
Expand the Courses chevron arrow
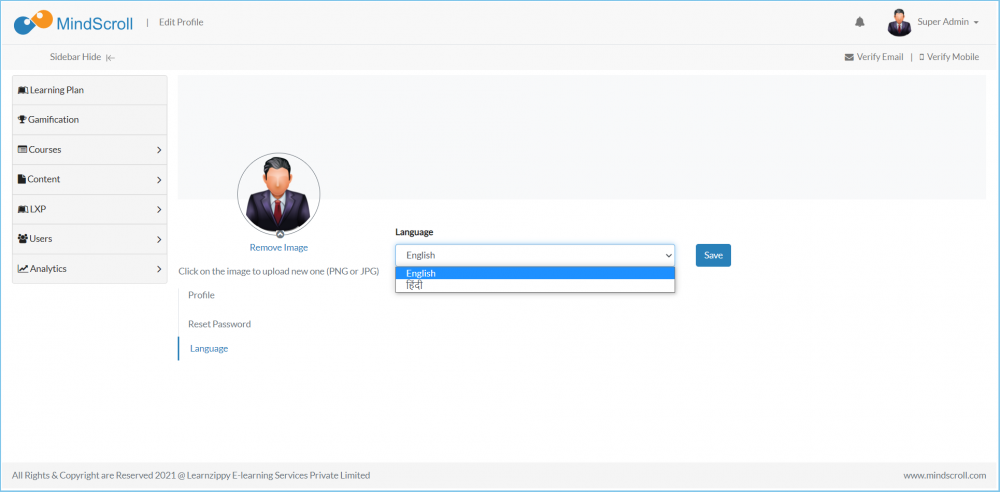click(159, 150)
